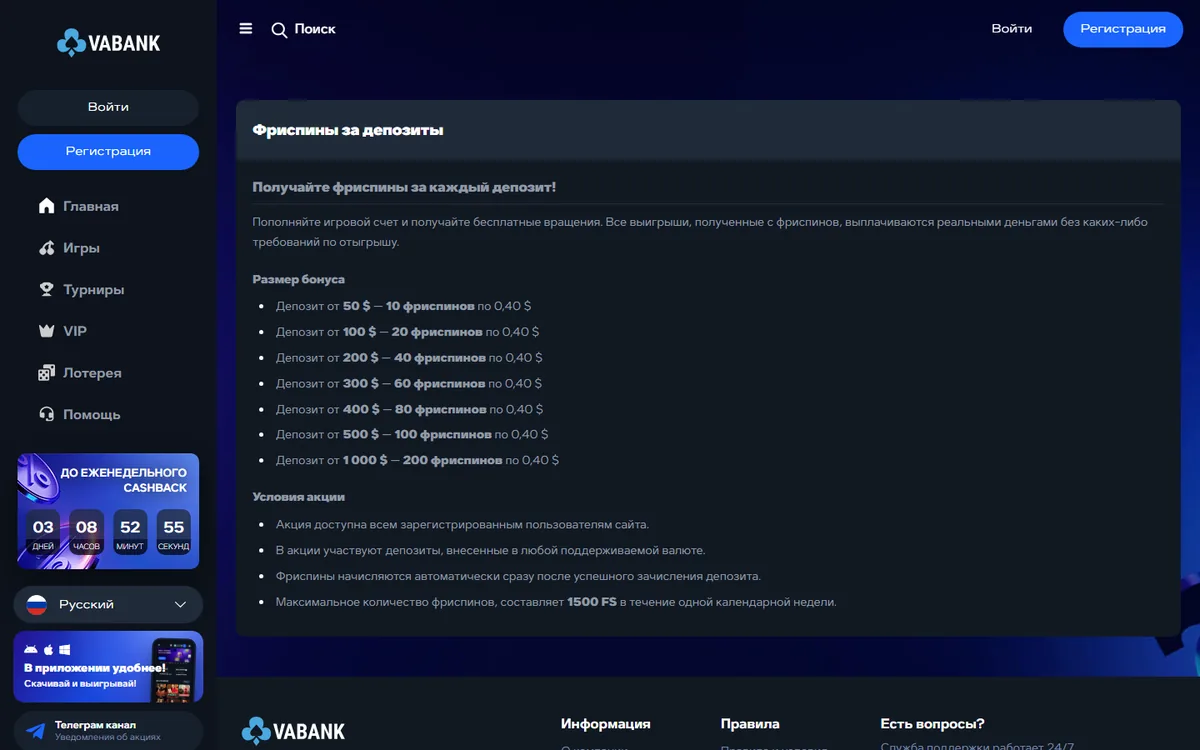
Task: Click the footer Информация heading
Action: tap(606, 724)
